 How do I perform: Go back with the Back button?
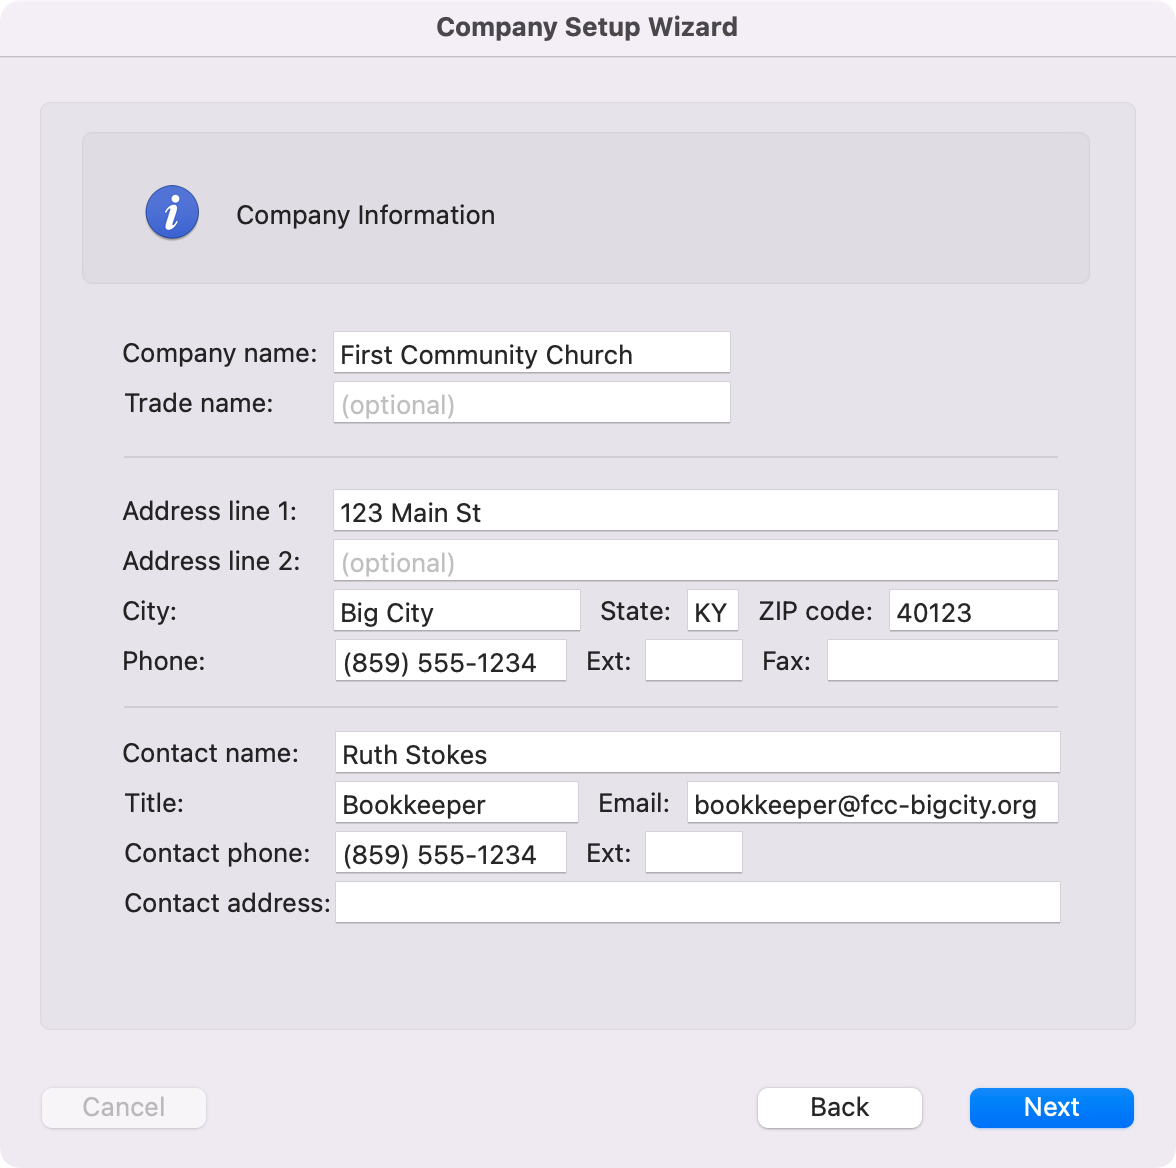tap(839, 1107)
